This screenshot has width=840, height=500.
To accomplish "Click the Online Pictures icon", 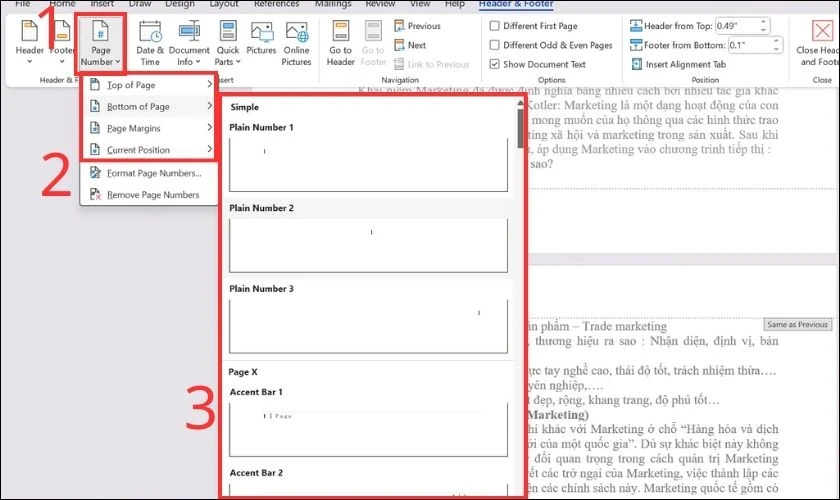I will 296,44.
